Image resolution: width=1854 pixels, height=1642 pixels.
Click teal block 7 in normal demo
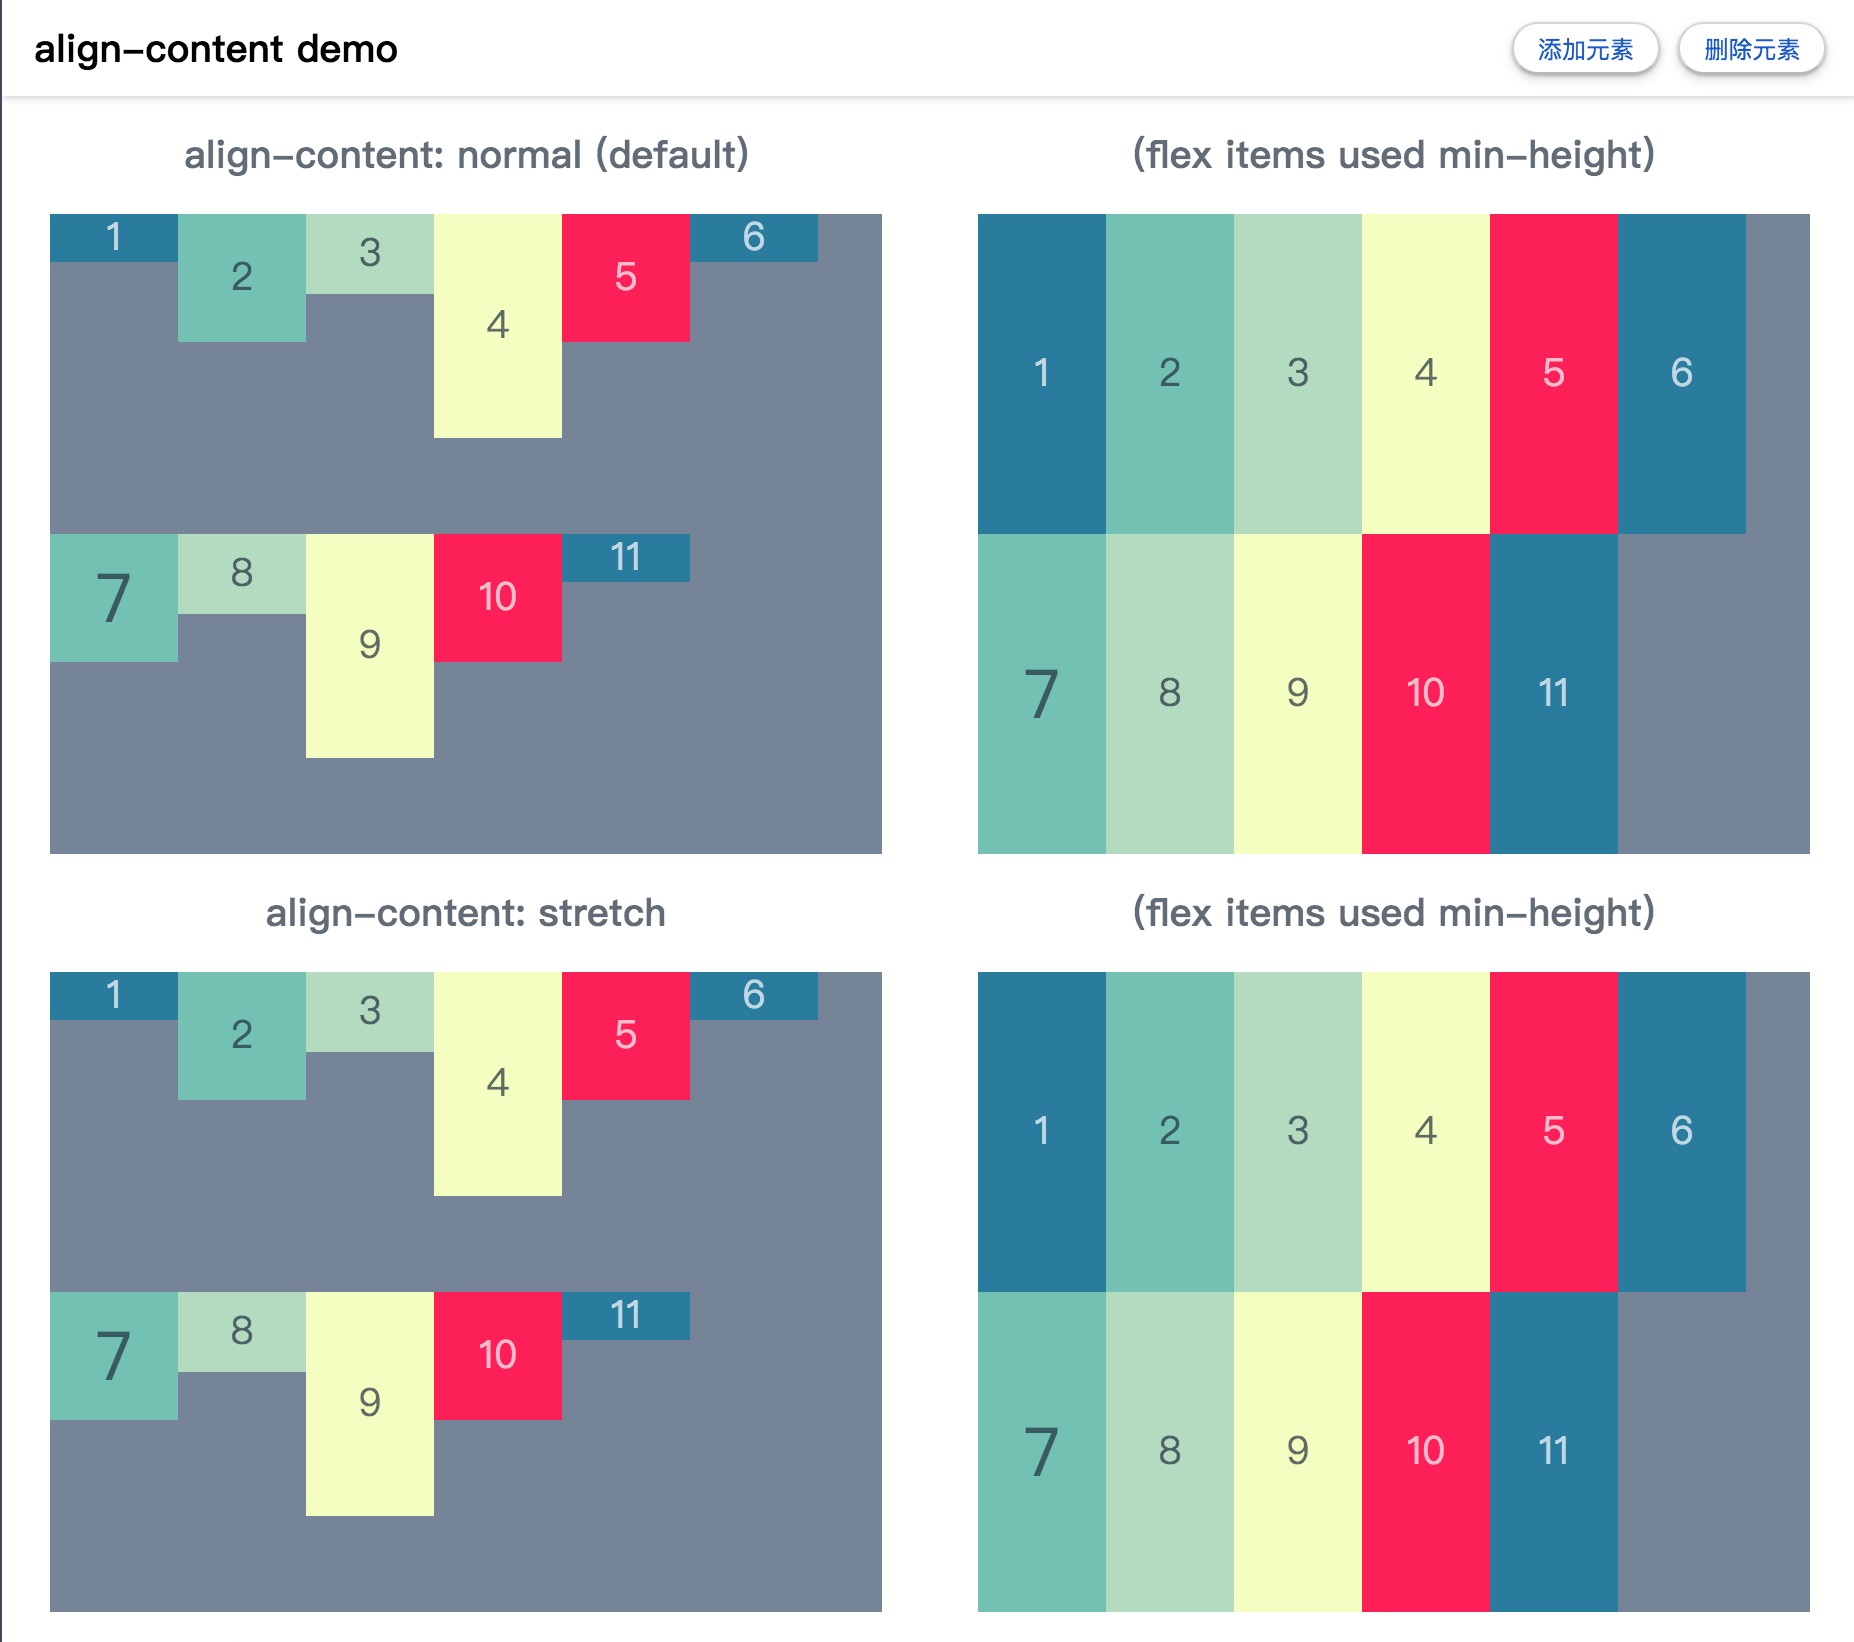click(x=114, y=597)
